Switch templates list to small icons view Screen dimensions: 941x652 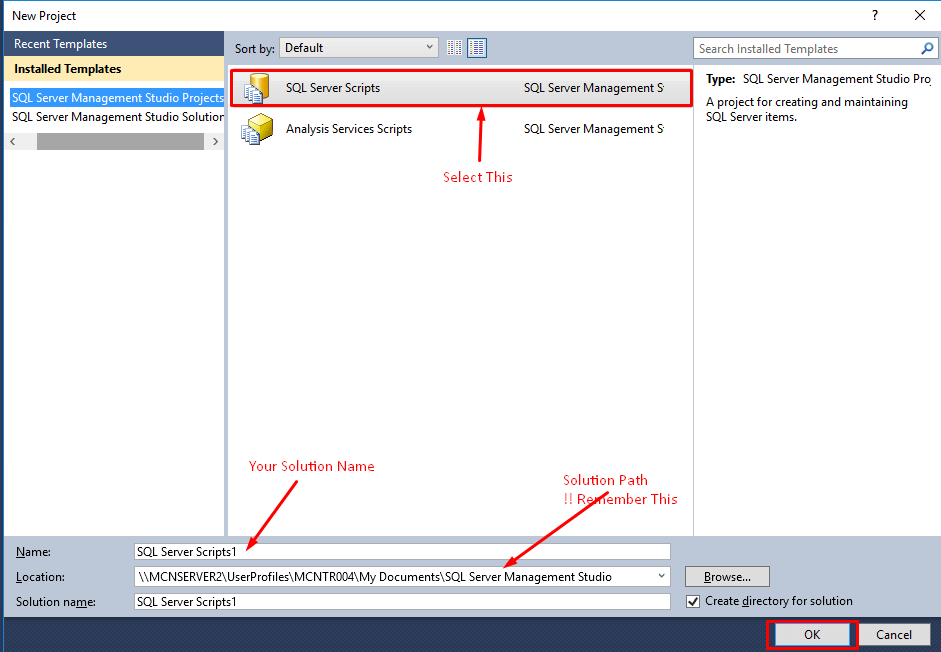point(454,47)
